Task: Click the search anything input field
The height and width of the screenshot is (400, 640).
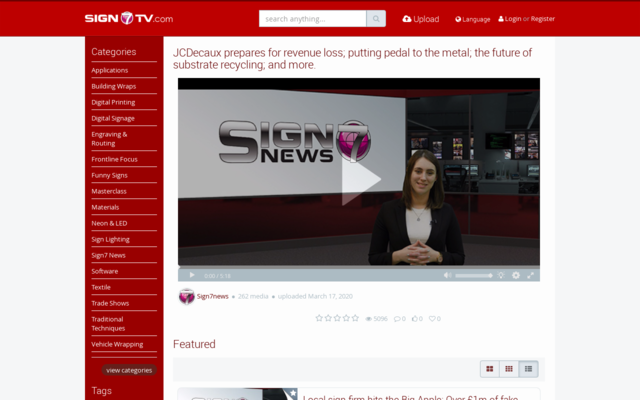Action: pyautogui.click(x=312, y=19)
